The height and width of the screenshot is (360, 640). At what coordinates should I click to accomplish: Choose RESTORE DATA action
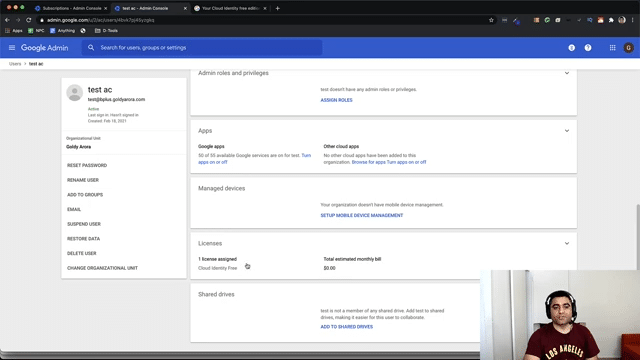pyautogui.click(x=83, y=239)
